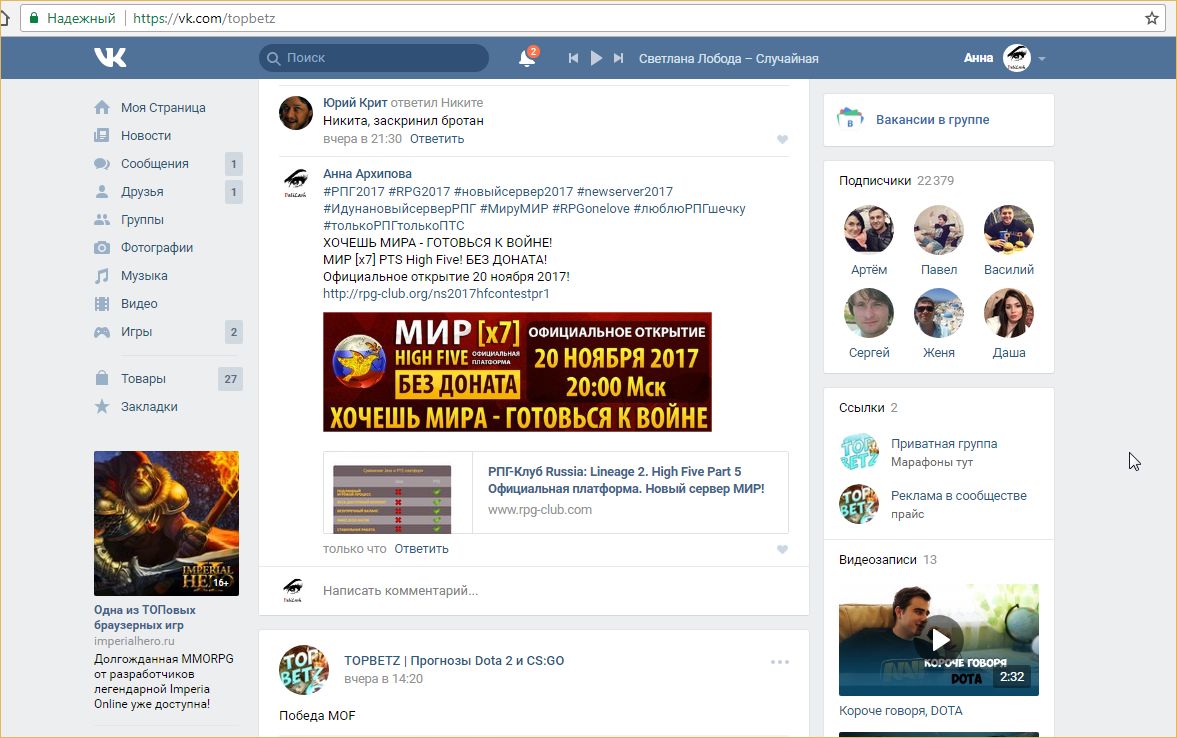This screenshot has width=1177, height=738.
Task: Click the gamepad icon beside Игры
Action: pyautogui.click(x=102, y=332)
